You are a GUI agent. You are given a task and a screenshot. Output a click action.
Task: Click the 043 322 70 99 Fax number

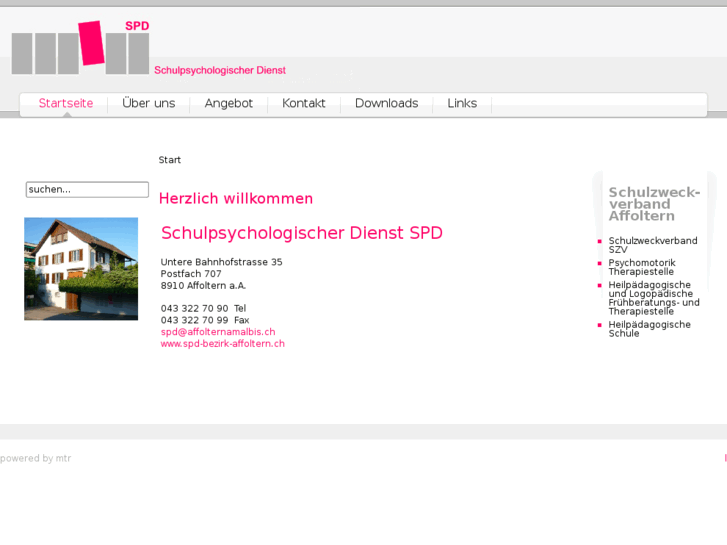pyautogui.click(x=205, y=320)
